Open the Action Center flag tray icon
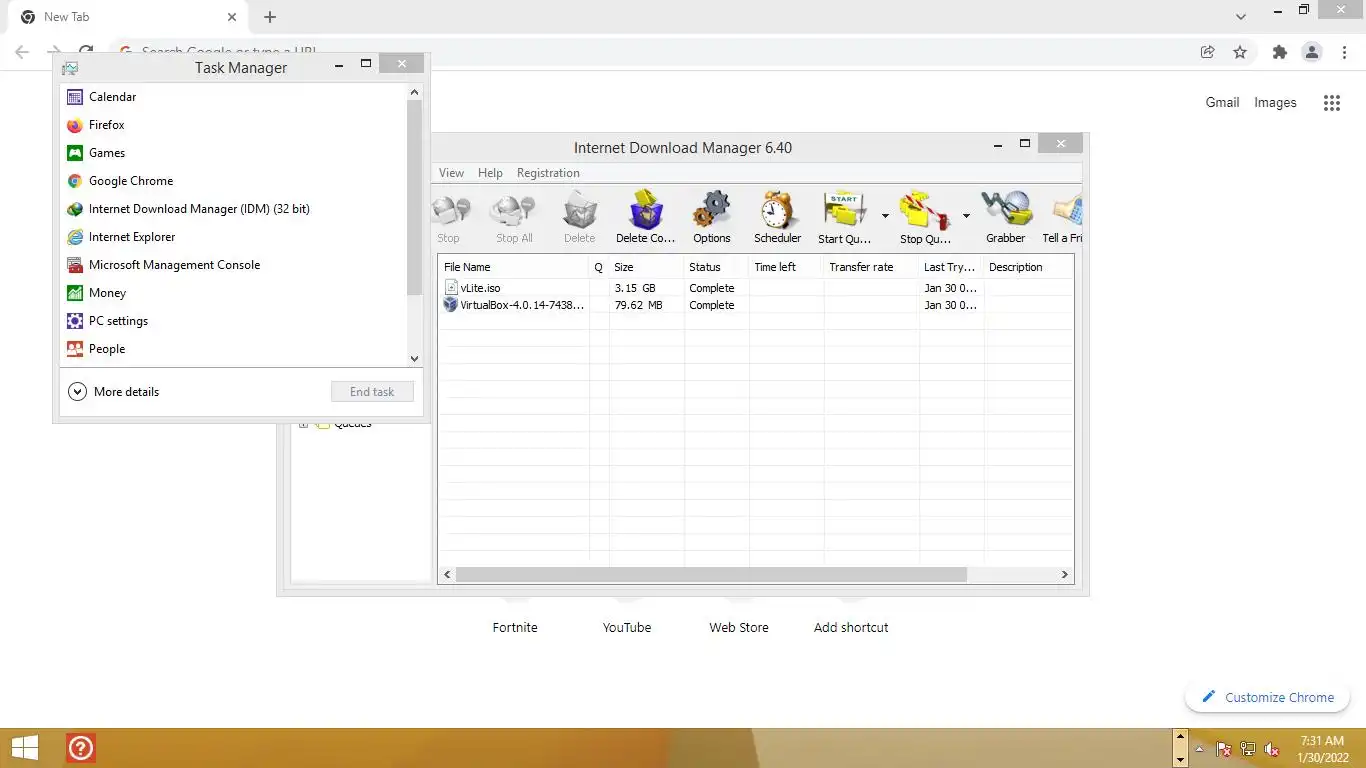This screenshot has height=768, width=1366. [1224, 749]
